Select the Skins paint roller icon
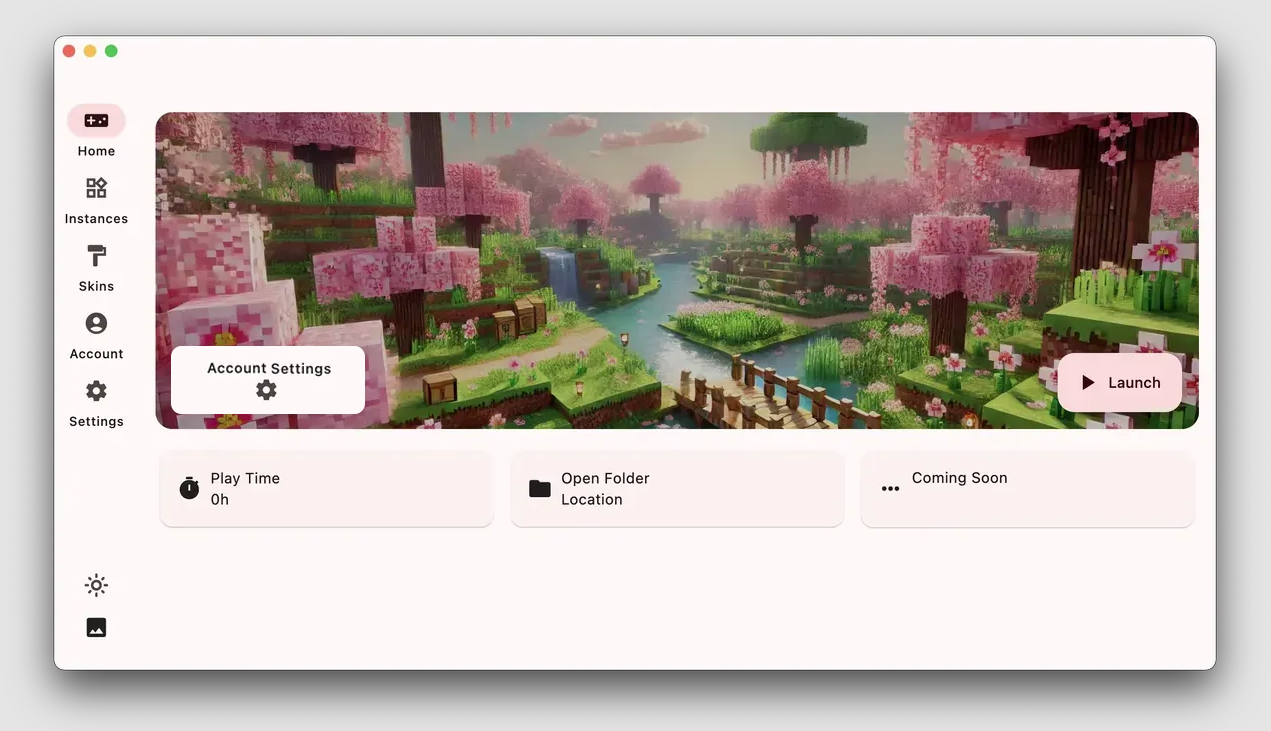This screenshot has height=731, width=1271. point(96,256)
